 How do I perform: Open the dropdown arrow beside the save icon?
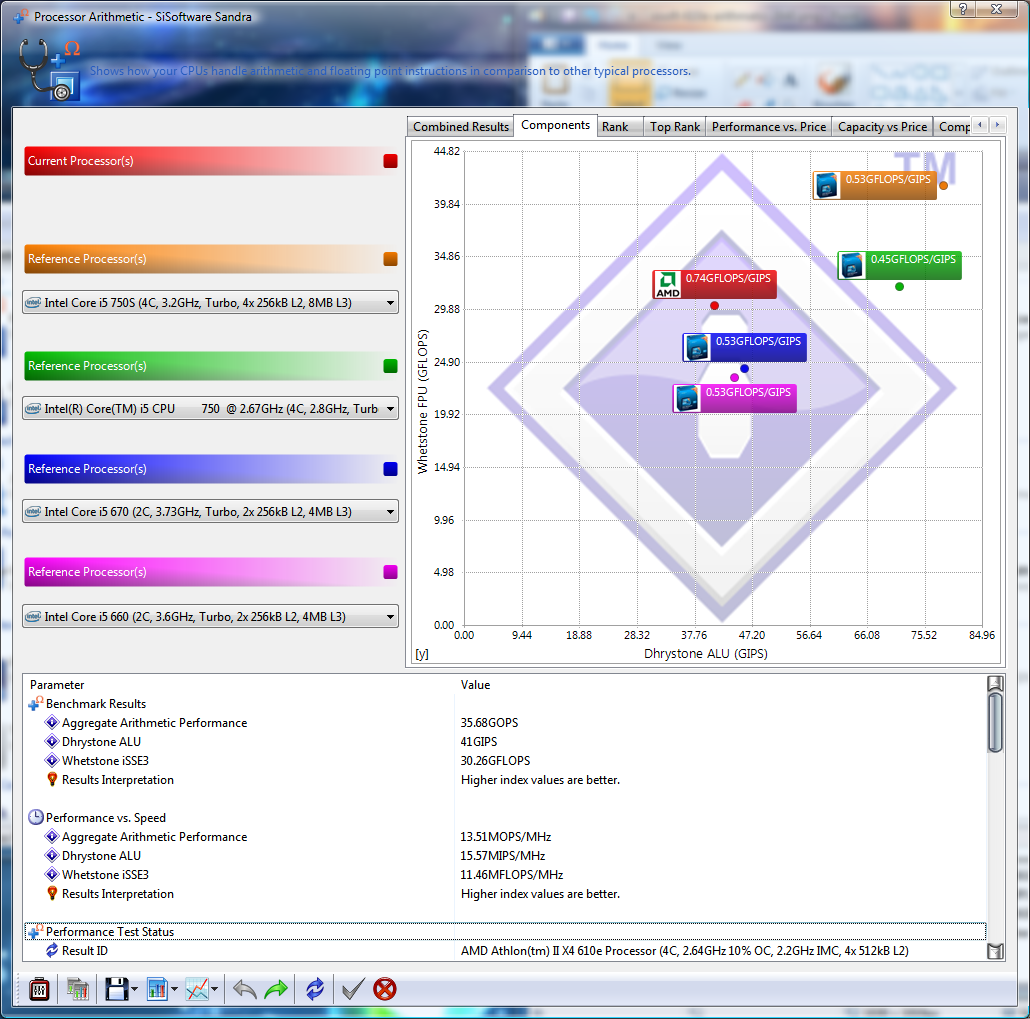[x=135, y=989]
